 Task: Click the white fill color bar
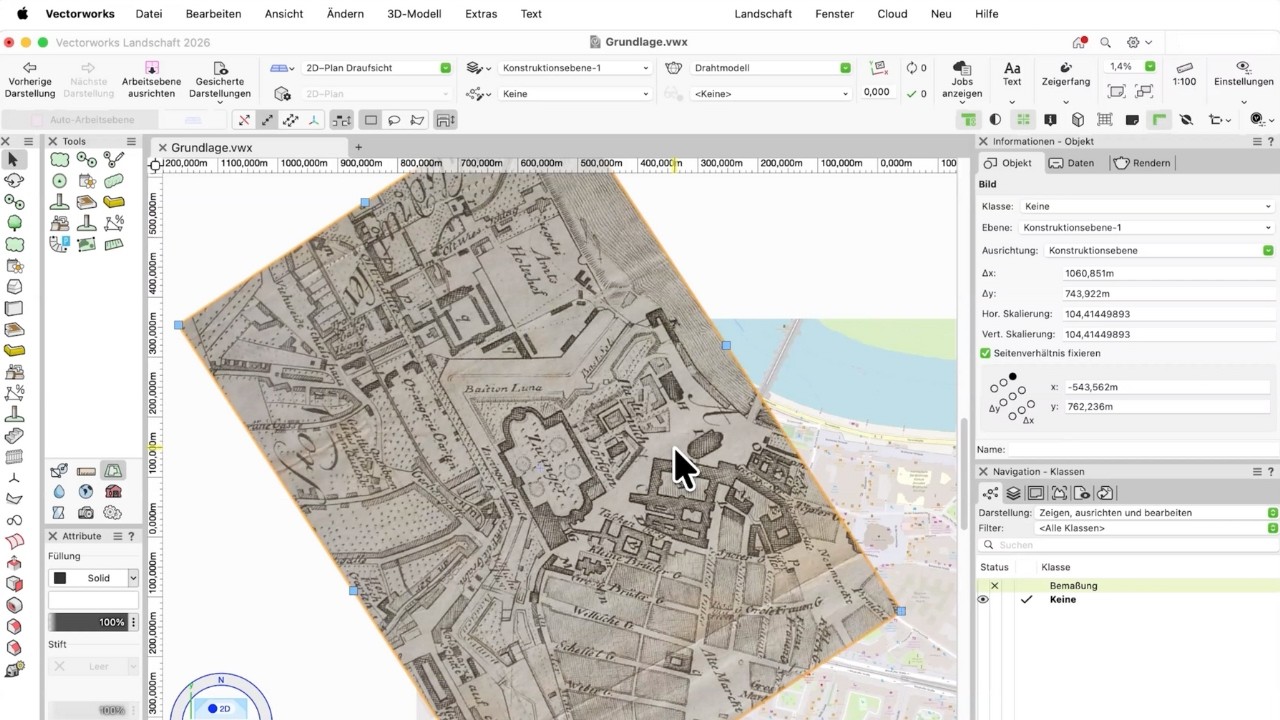(x=94, y=600)
